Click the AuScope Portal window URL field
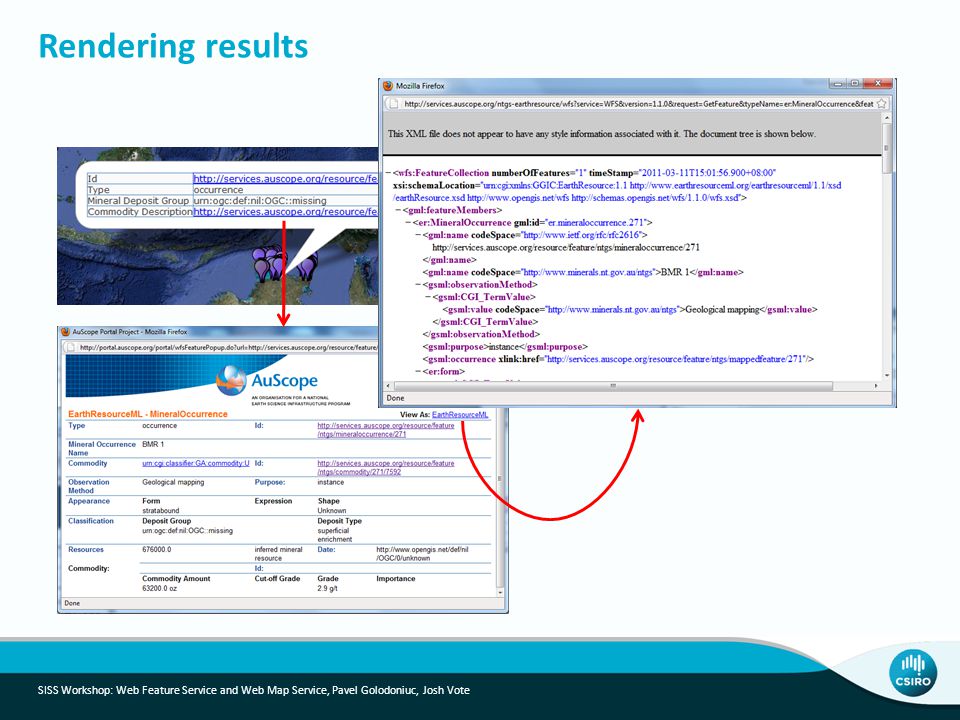 228,347
